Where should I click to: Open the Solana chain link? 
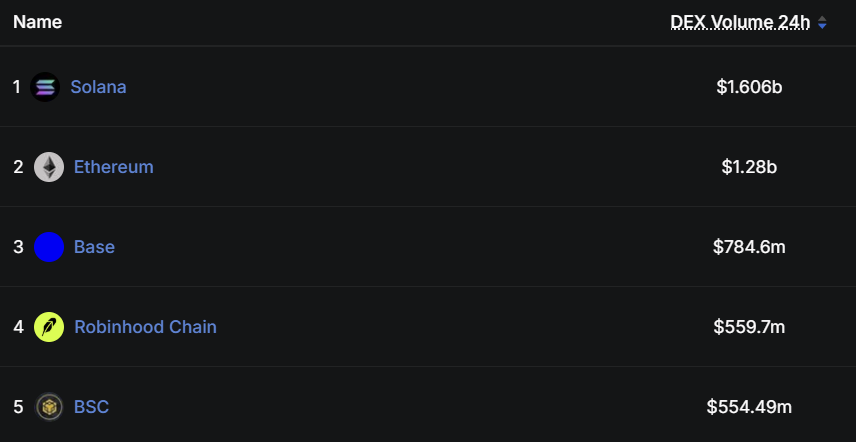(x=98, y=87)
